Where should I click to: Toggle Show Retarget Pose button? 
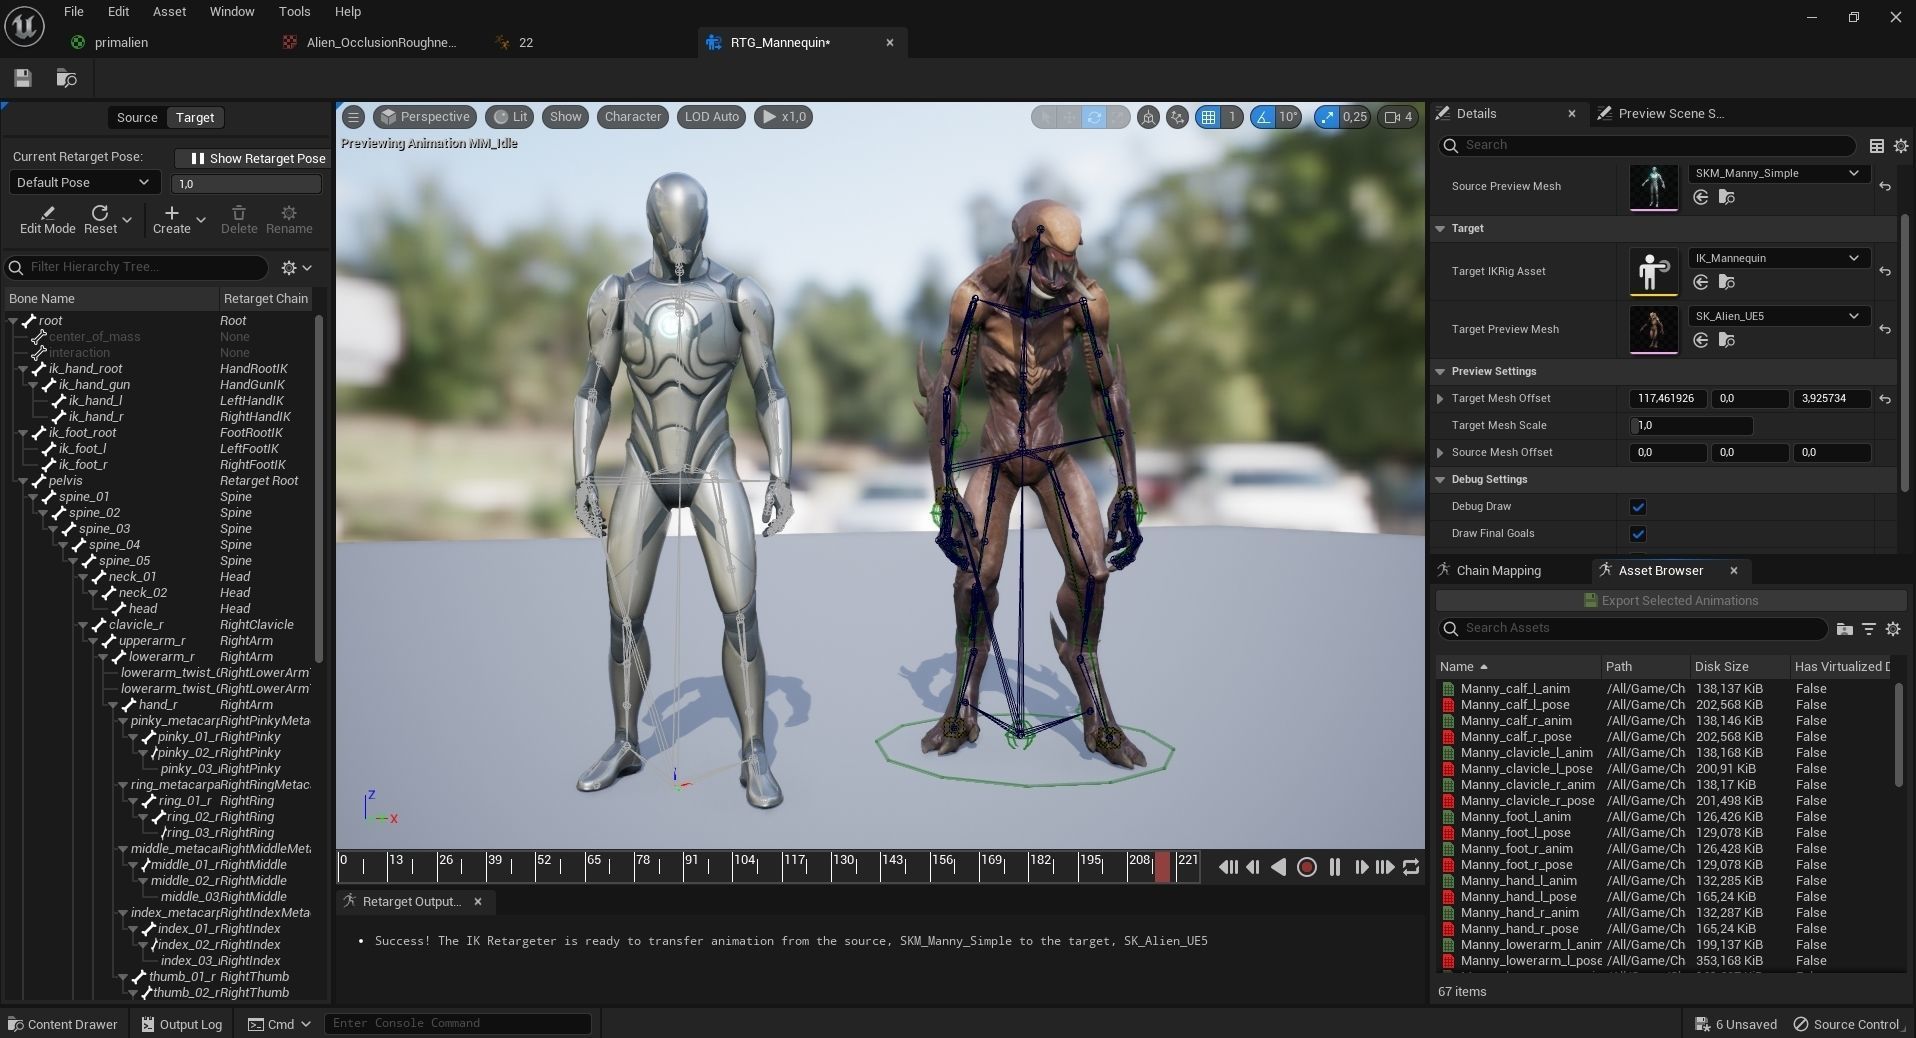click(254, 158)
